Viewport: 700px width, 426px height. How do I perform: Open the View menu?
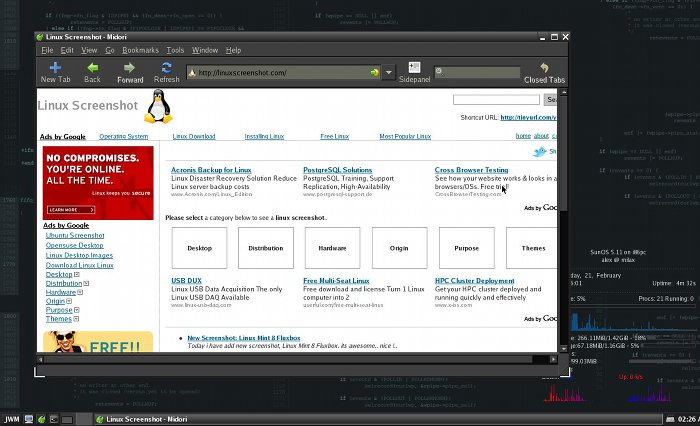[x=89, y=50]
